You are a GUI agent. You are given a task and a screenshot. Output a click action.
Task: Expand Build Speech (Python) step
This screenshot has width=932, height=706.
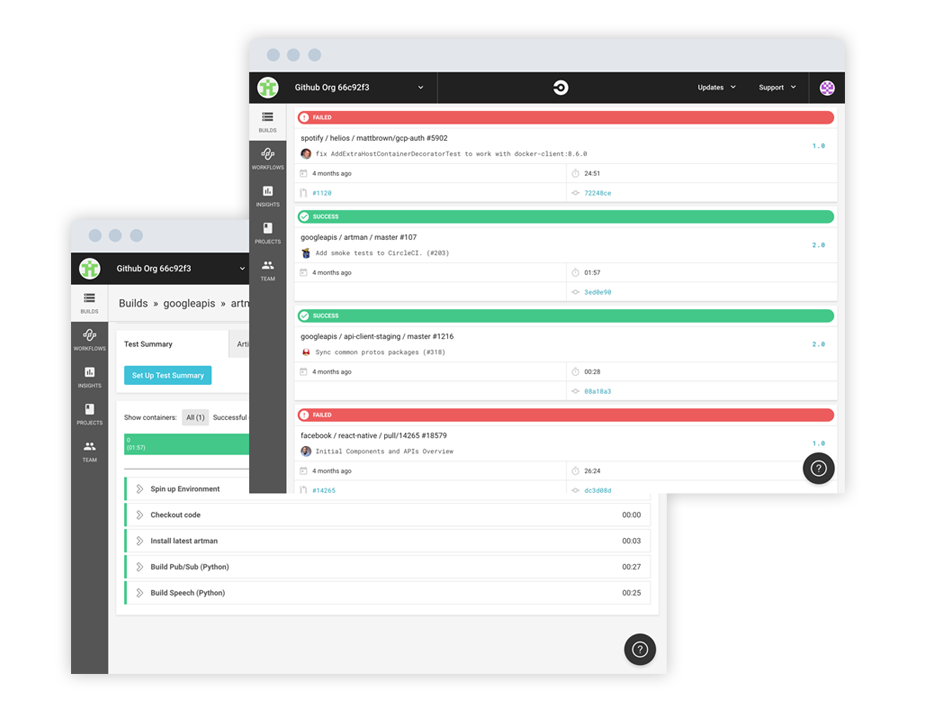(x=139, y=593)
